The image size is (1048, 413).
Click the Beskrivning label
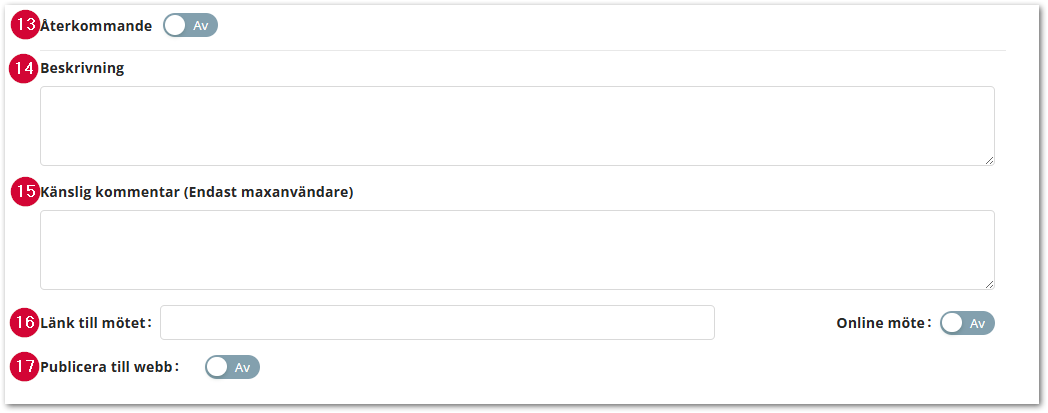click(82, 69)
